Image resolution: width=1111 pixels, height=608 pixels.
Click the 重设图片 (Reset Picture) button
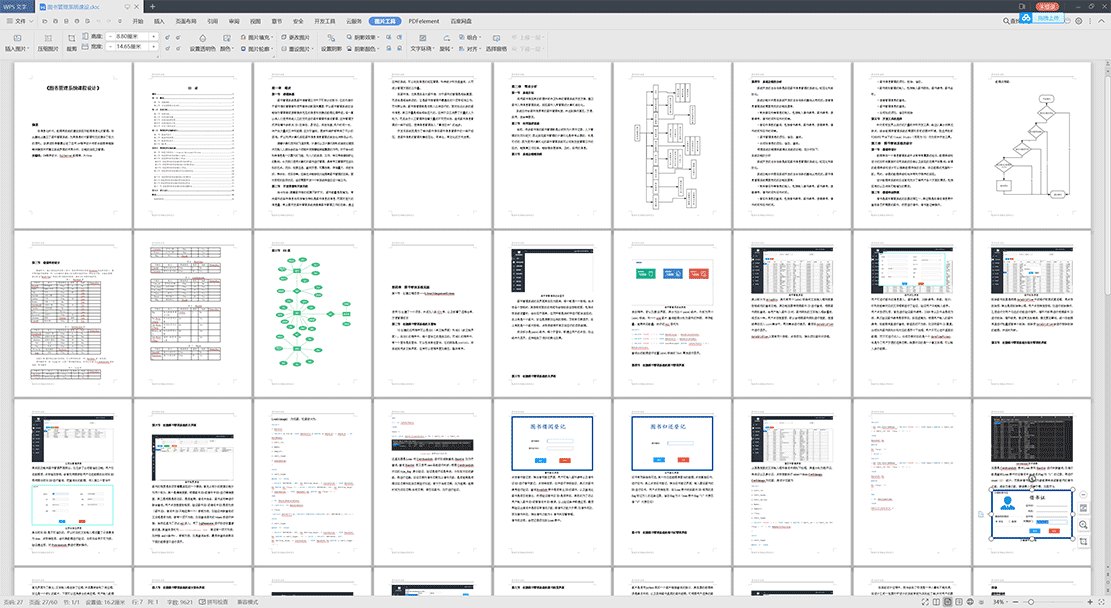pyautogui.click(x=296, y=47)
